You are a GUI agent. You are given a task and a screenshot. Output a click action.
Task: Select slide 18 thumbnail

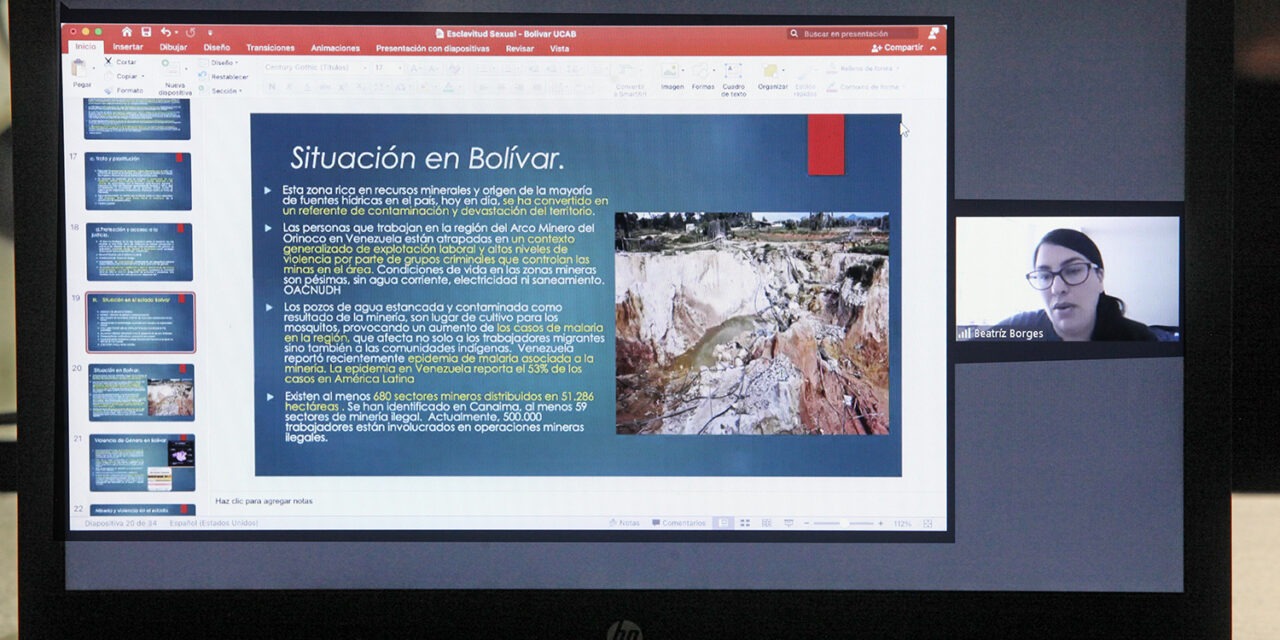tap(139, 251)
